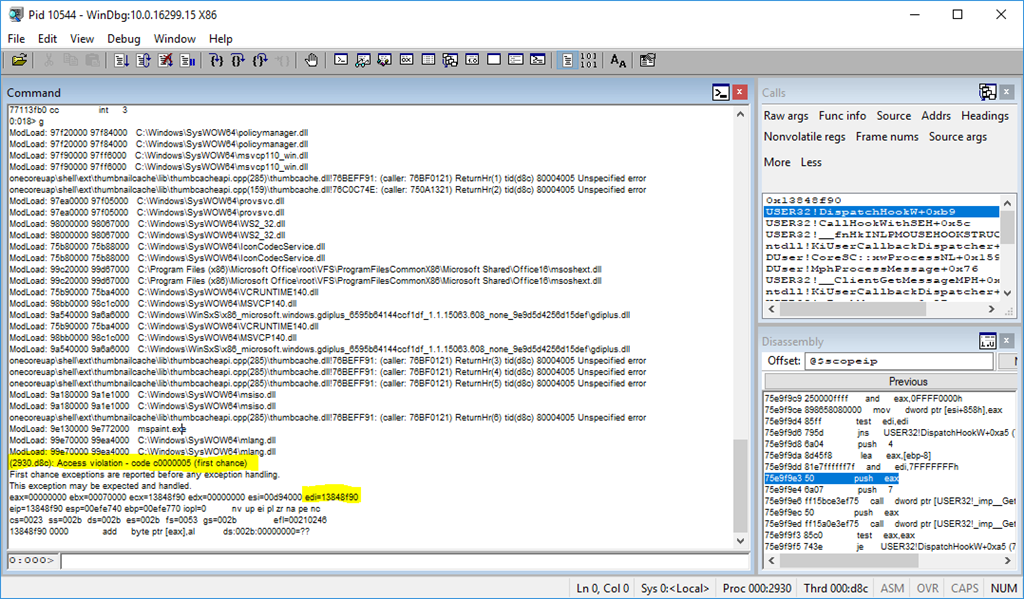1024x599 pixels.
Task: Click the Step Over toolbar icon
Action: click(238, 61)
